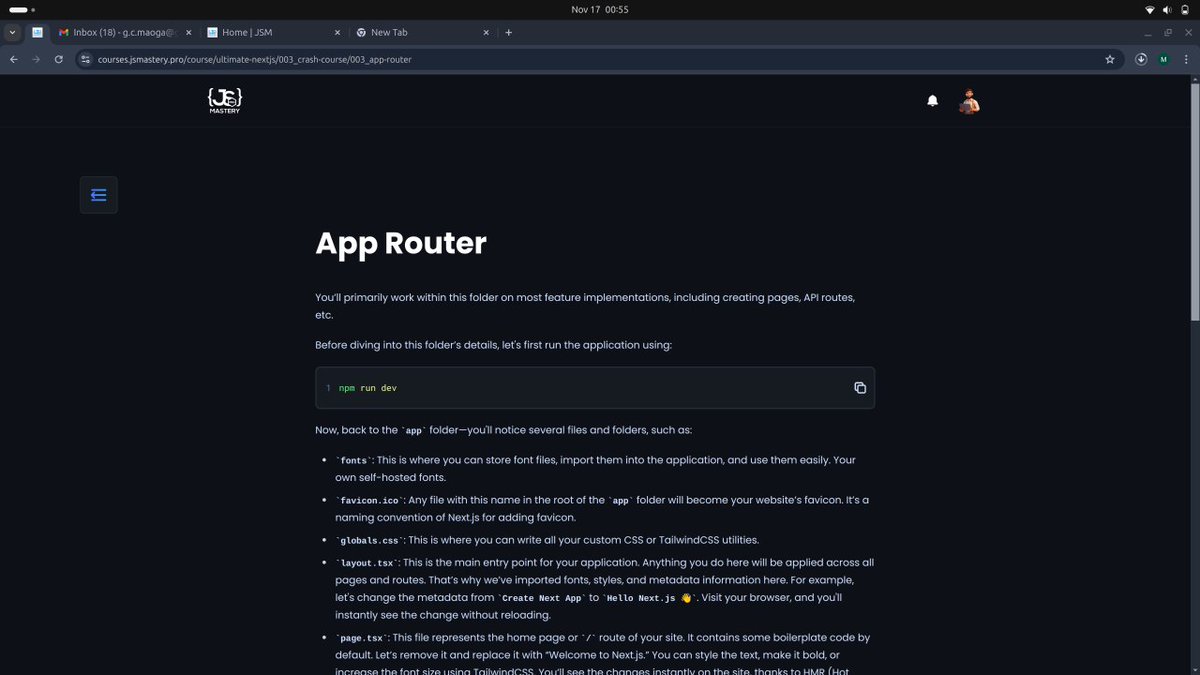Open Wi-Fi network status icon
The image size is (1200, 675).
click(1149, 9)
